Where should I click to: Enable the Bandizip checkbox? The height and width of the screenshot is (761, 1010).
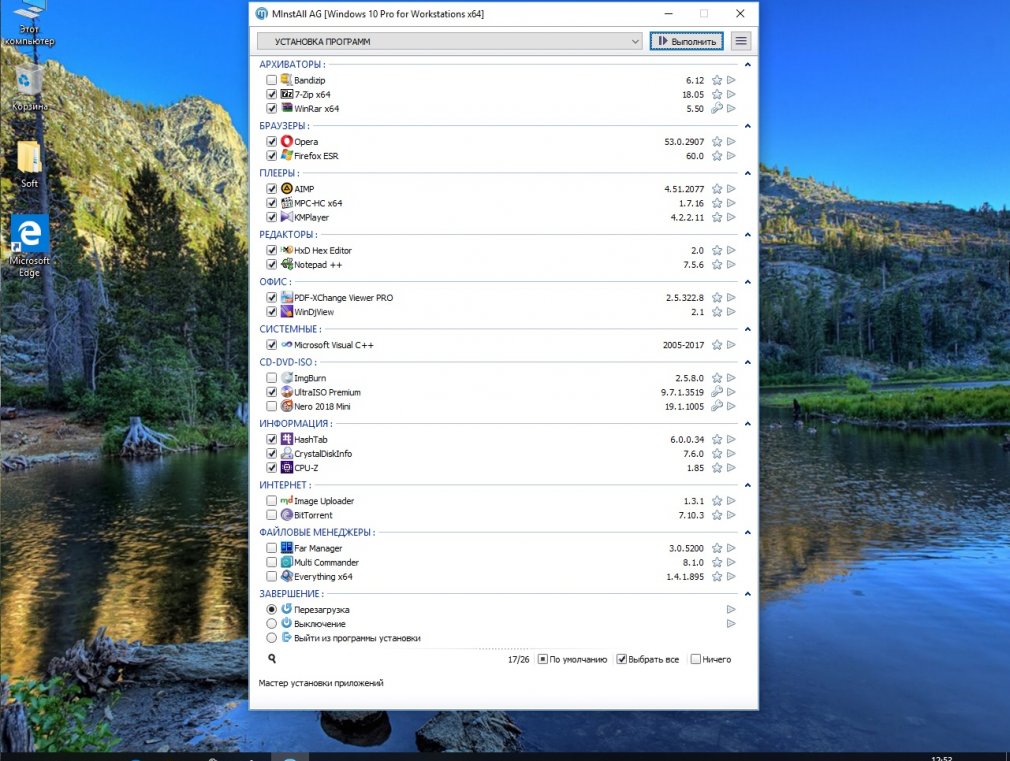pos(271,80)
